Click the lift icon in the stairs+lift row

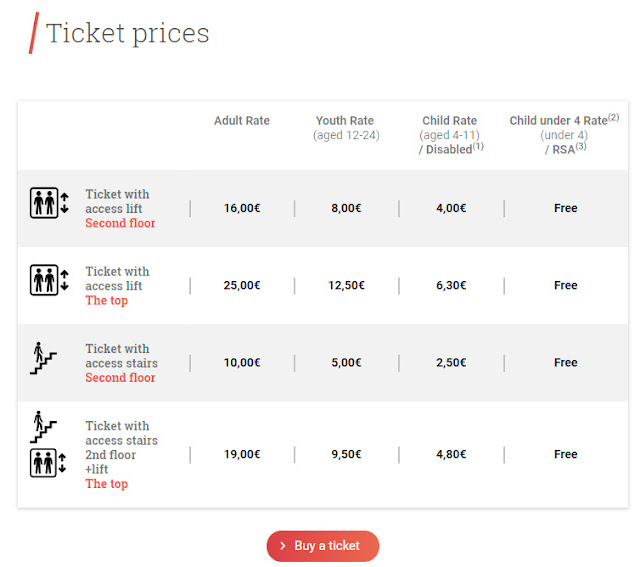point(48,463)
